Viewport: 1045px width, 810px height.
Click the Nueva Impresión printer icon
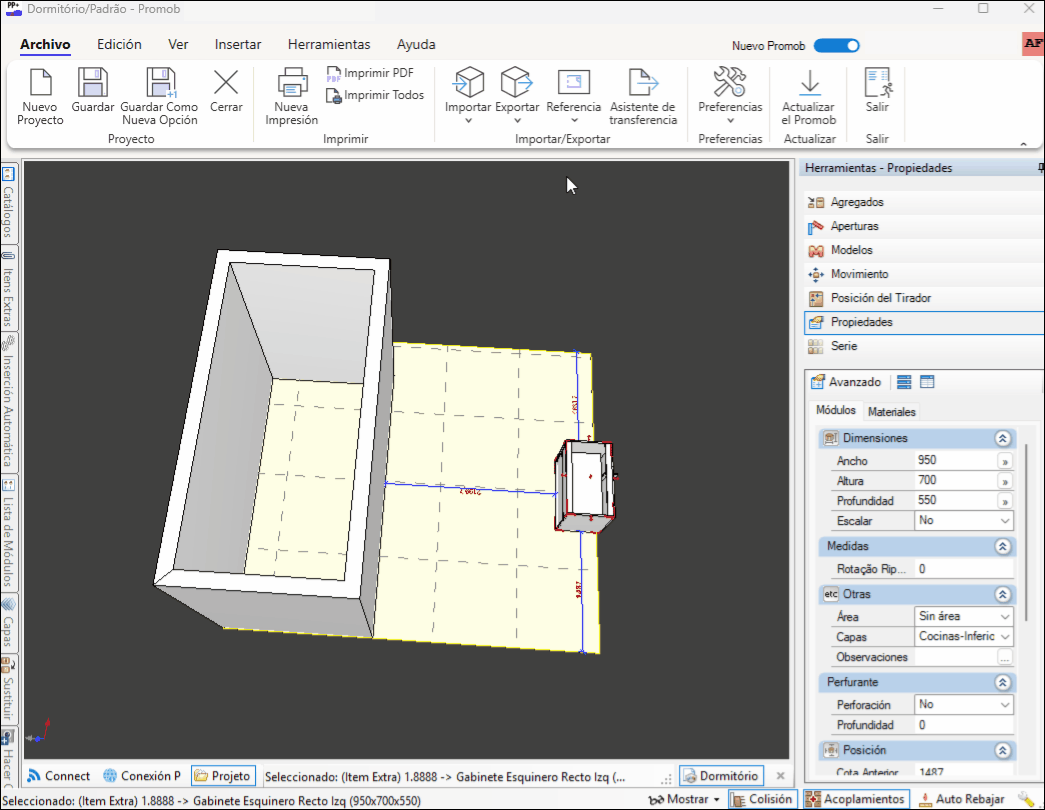pos(291,82)
